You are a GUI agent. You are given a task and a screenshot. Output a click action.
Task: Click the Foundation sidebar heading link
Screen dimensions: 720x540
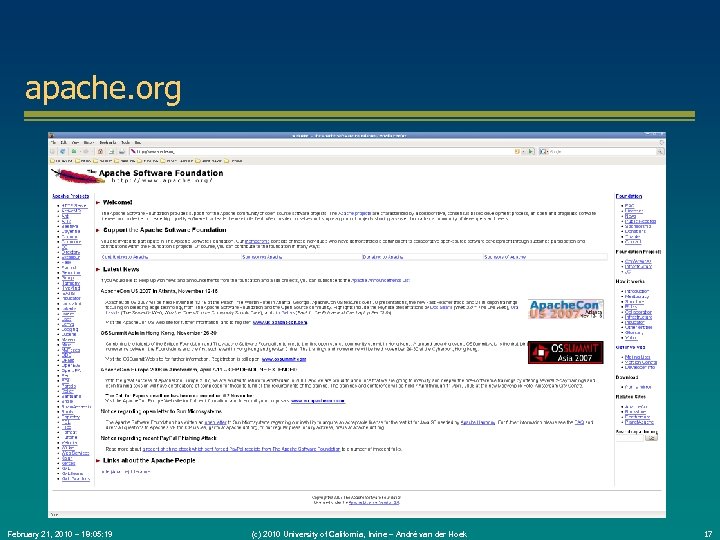629,196
